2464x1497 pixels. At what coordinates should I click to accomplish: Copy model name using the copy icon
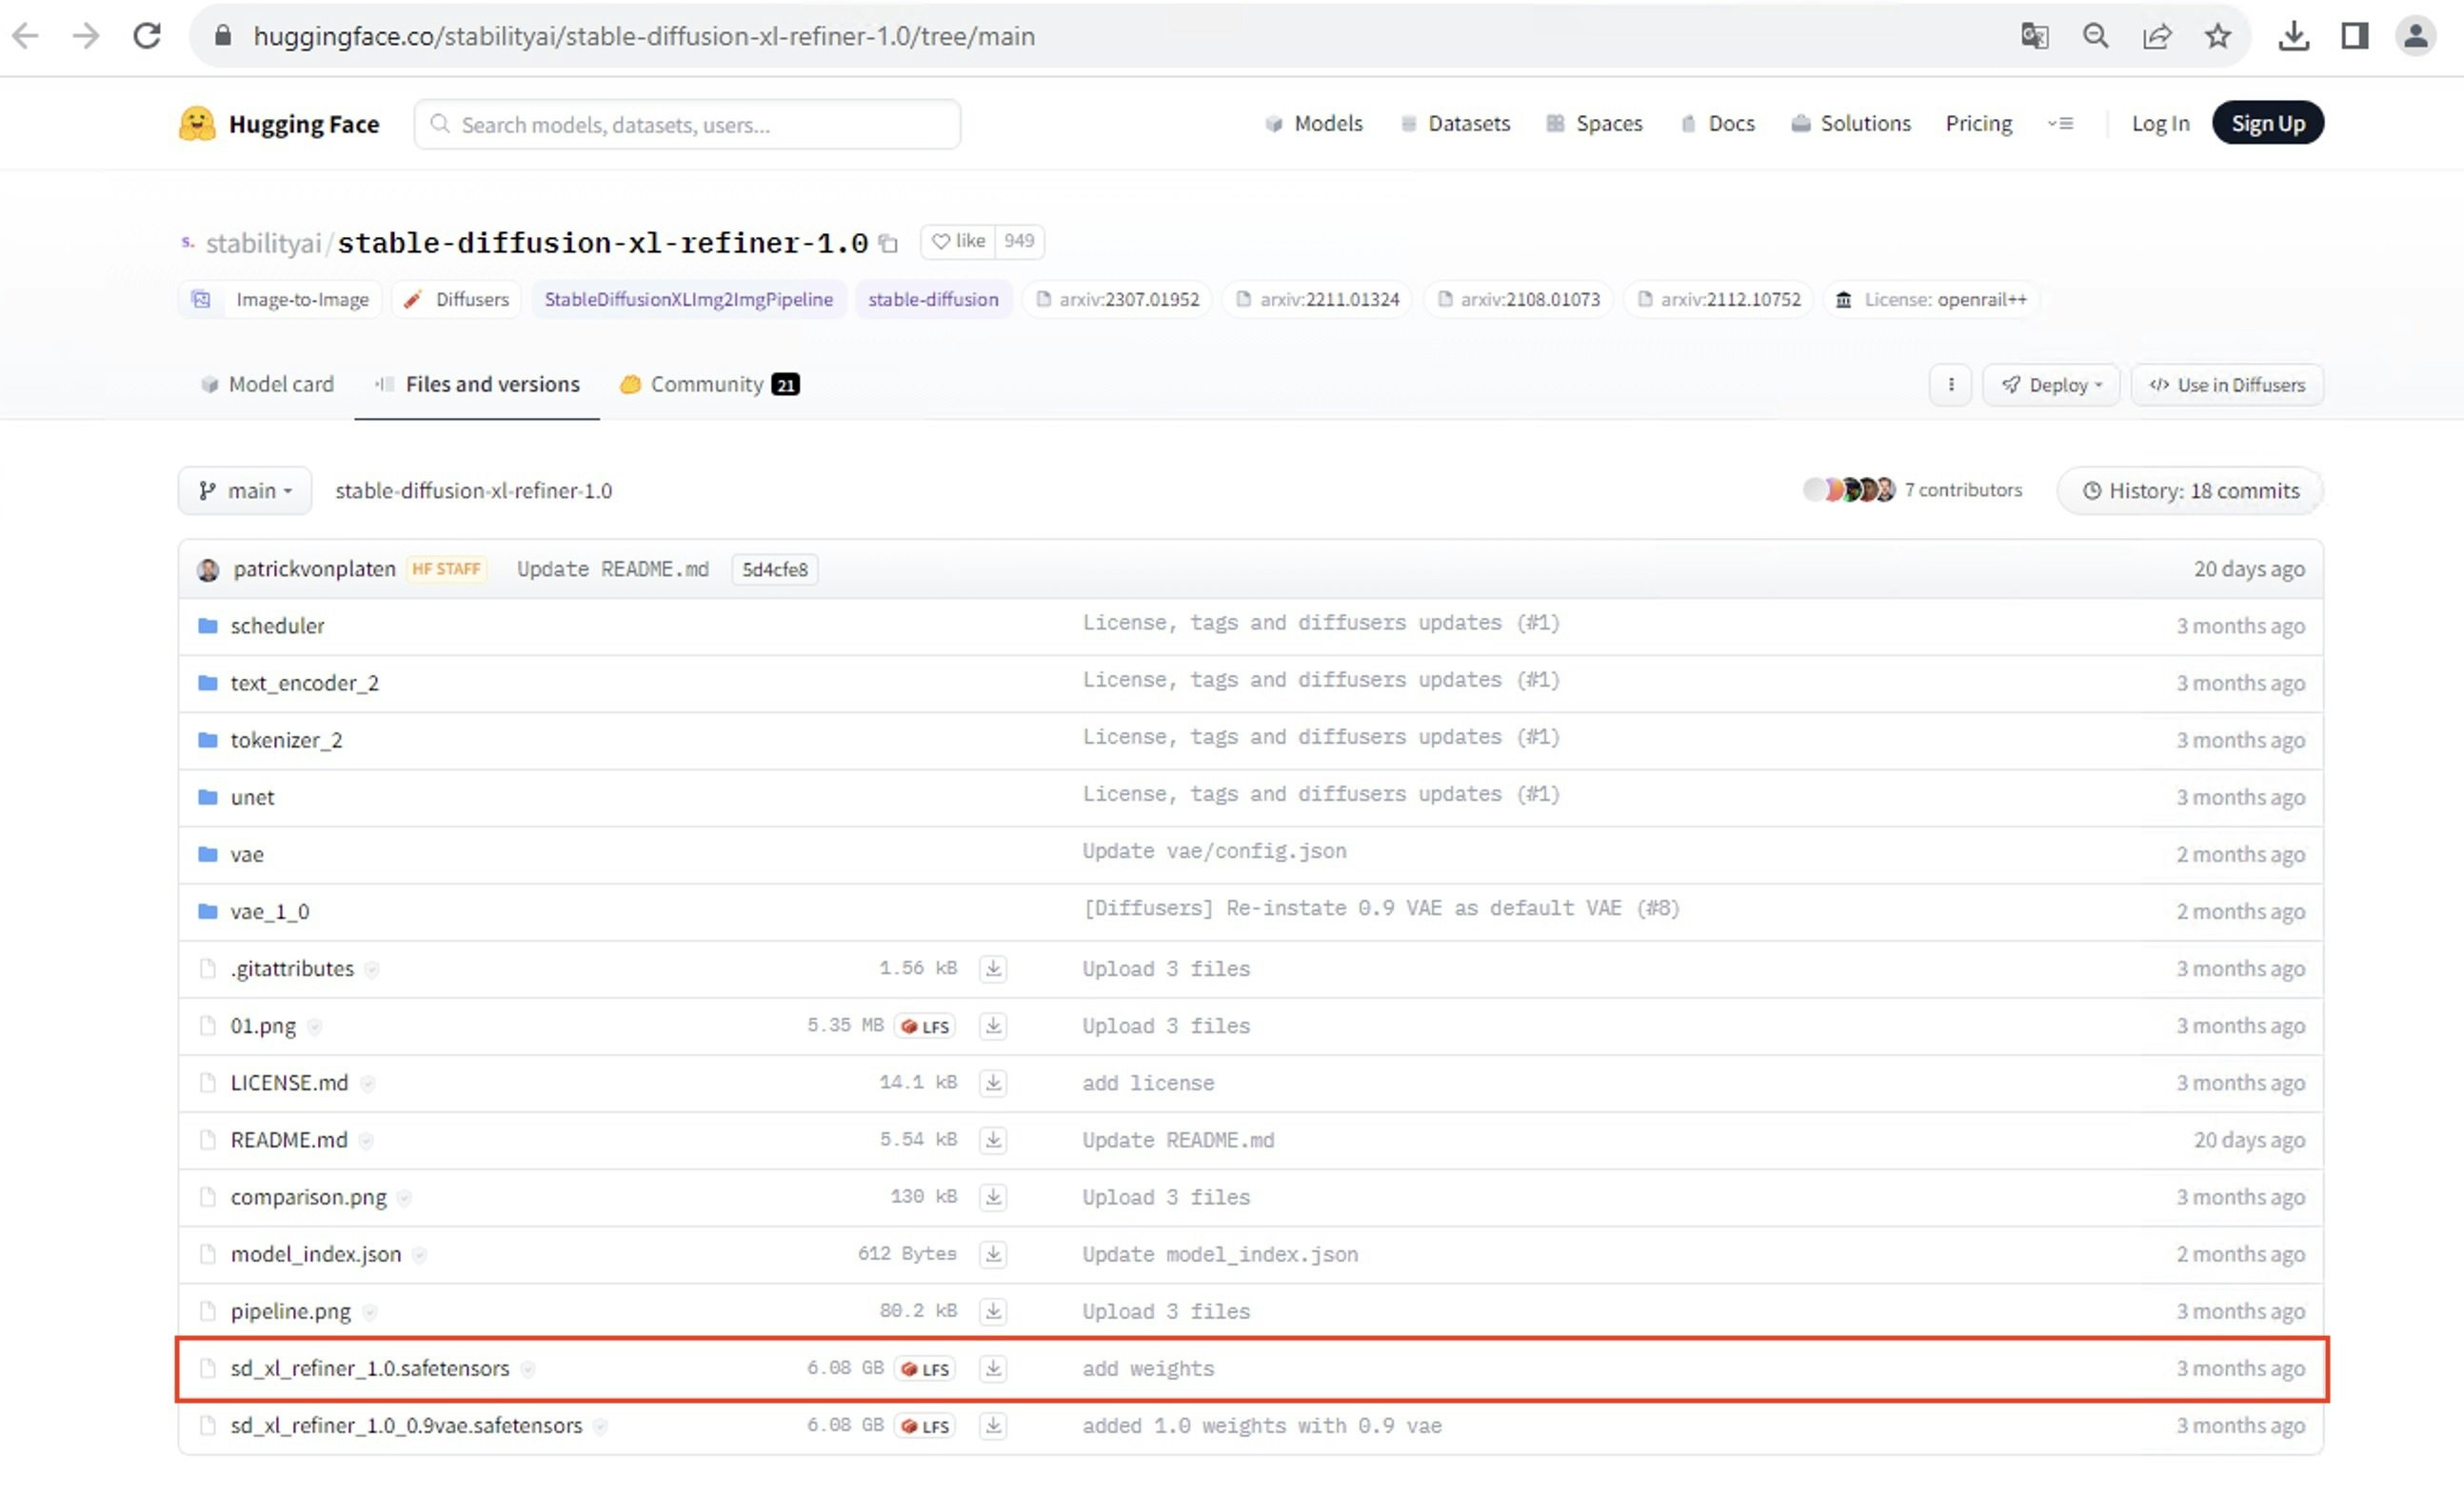pyautogui.click(x=888, y=243)
